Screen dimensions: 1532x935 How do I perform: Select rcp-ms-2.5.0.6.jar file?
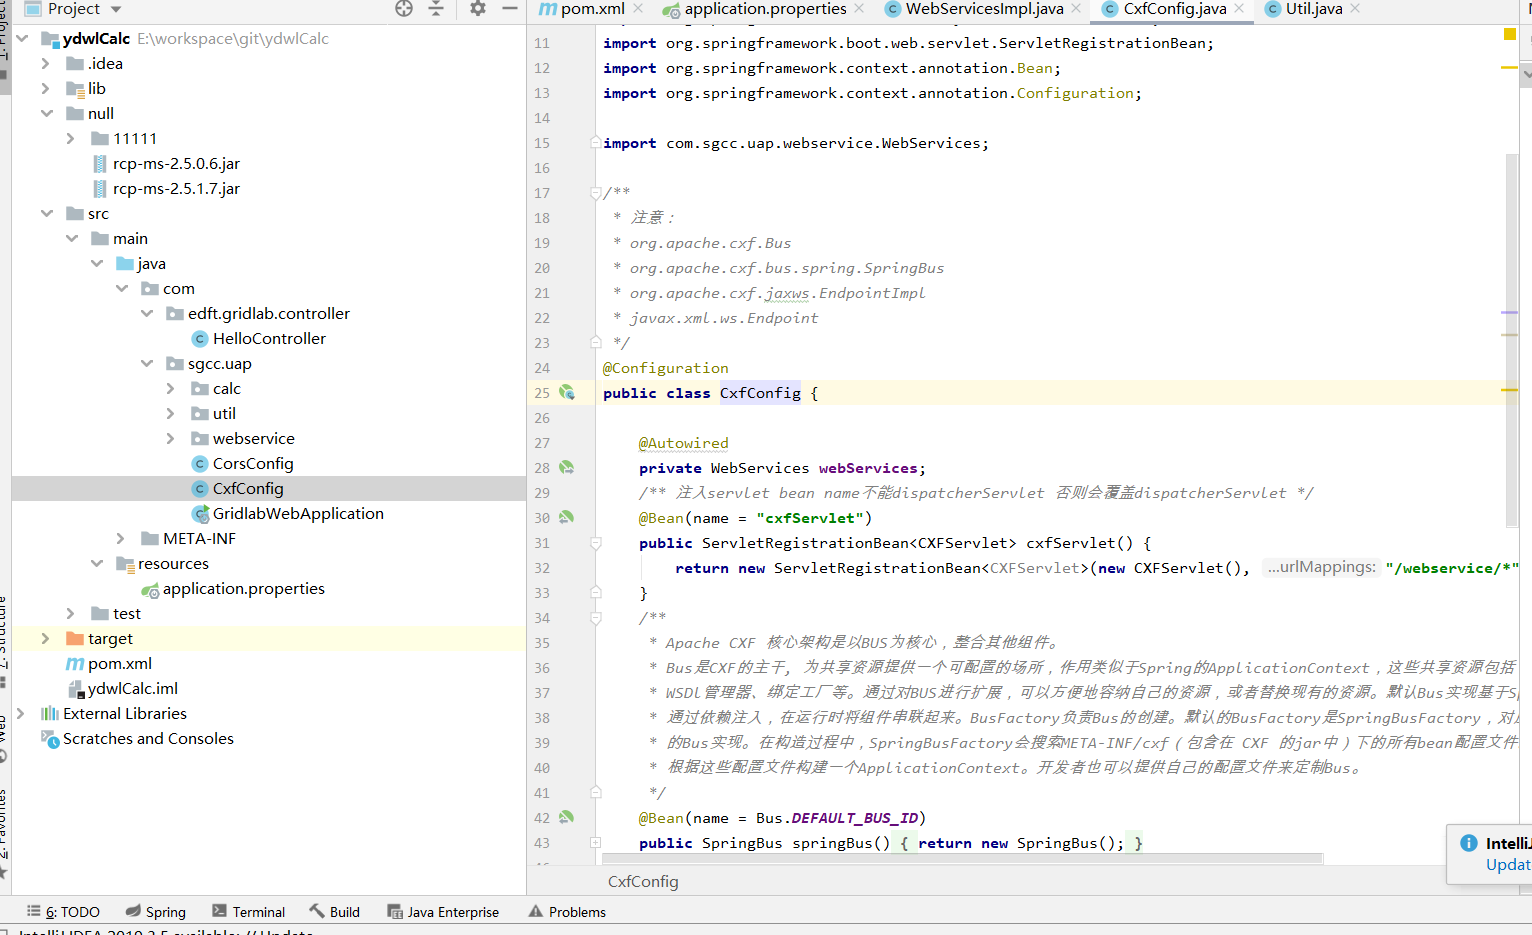click(x=176, y=164)
